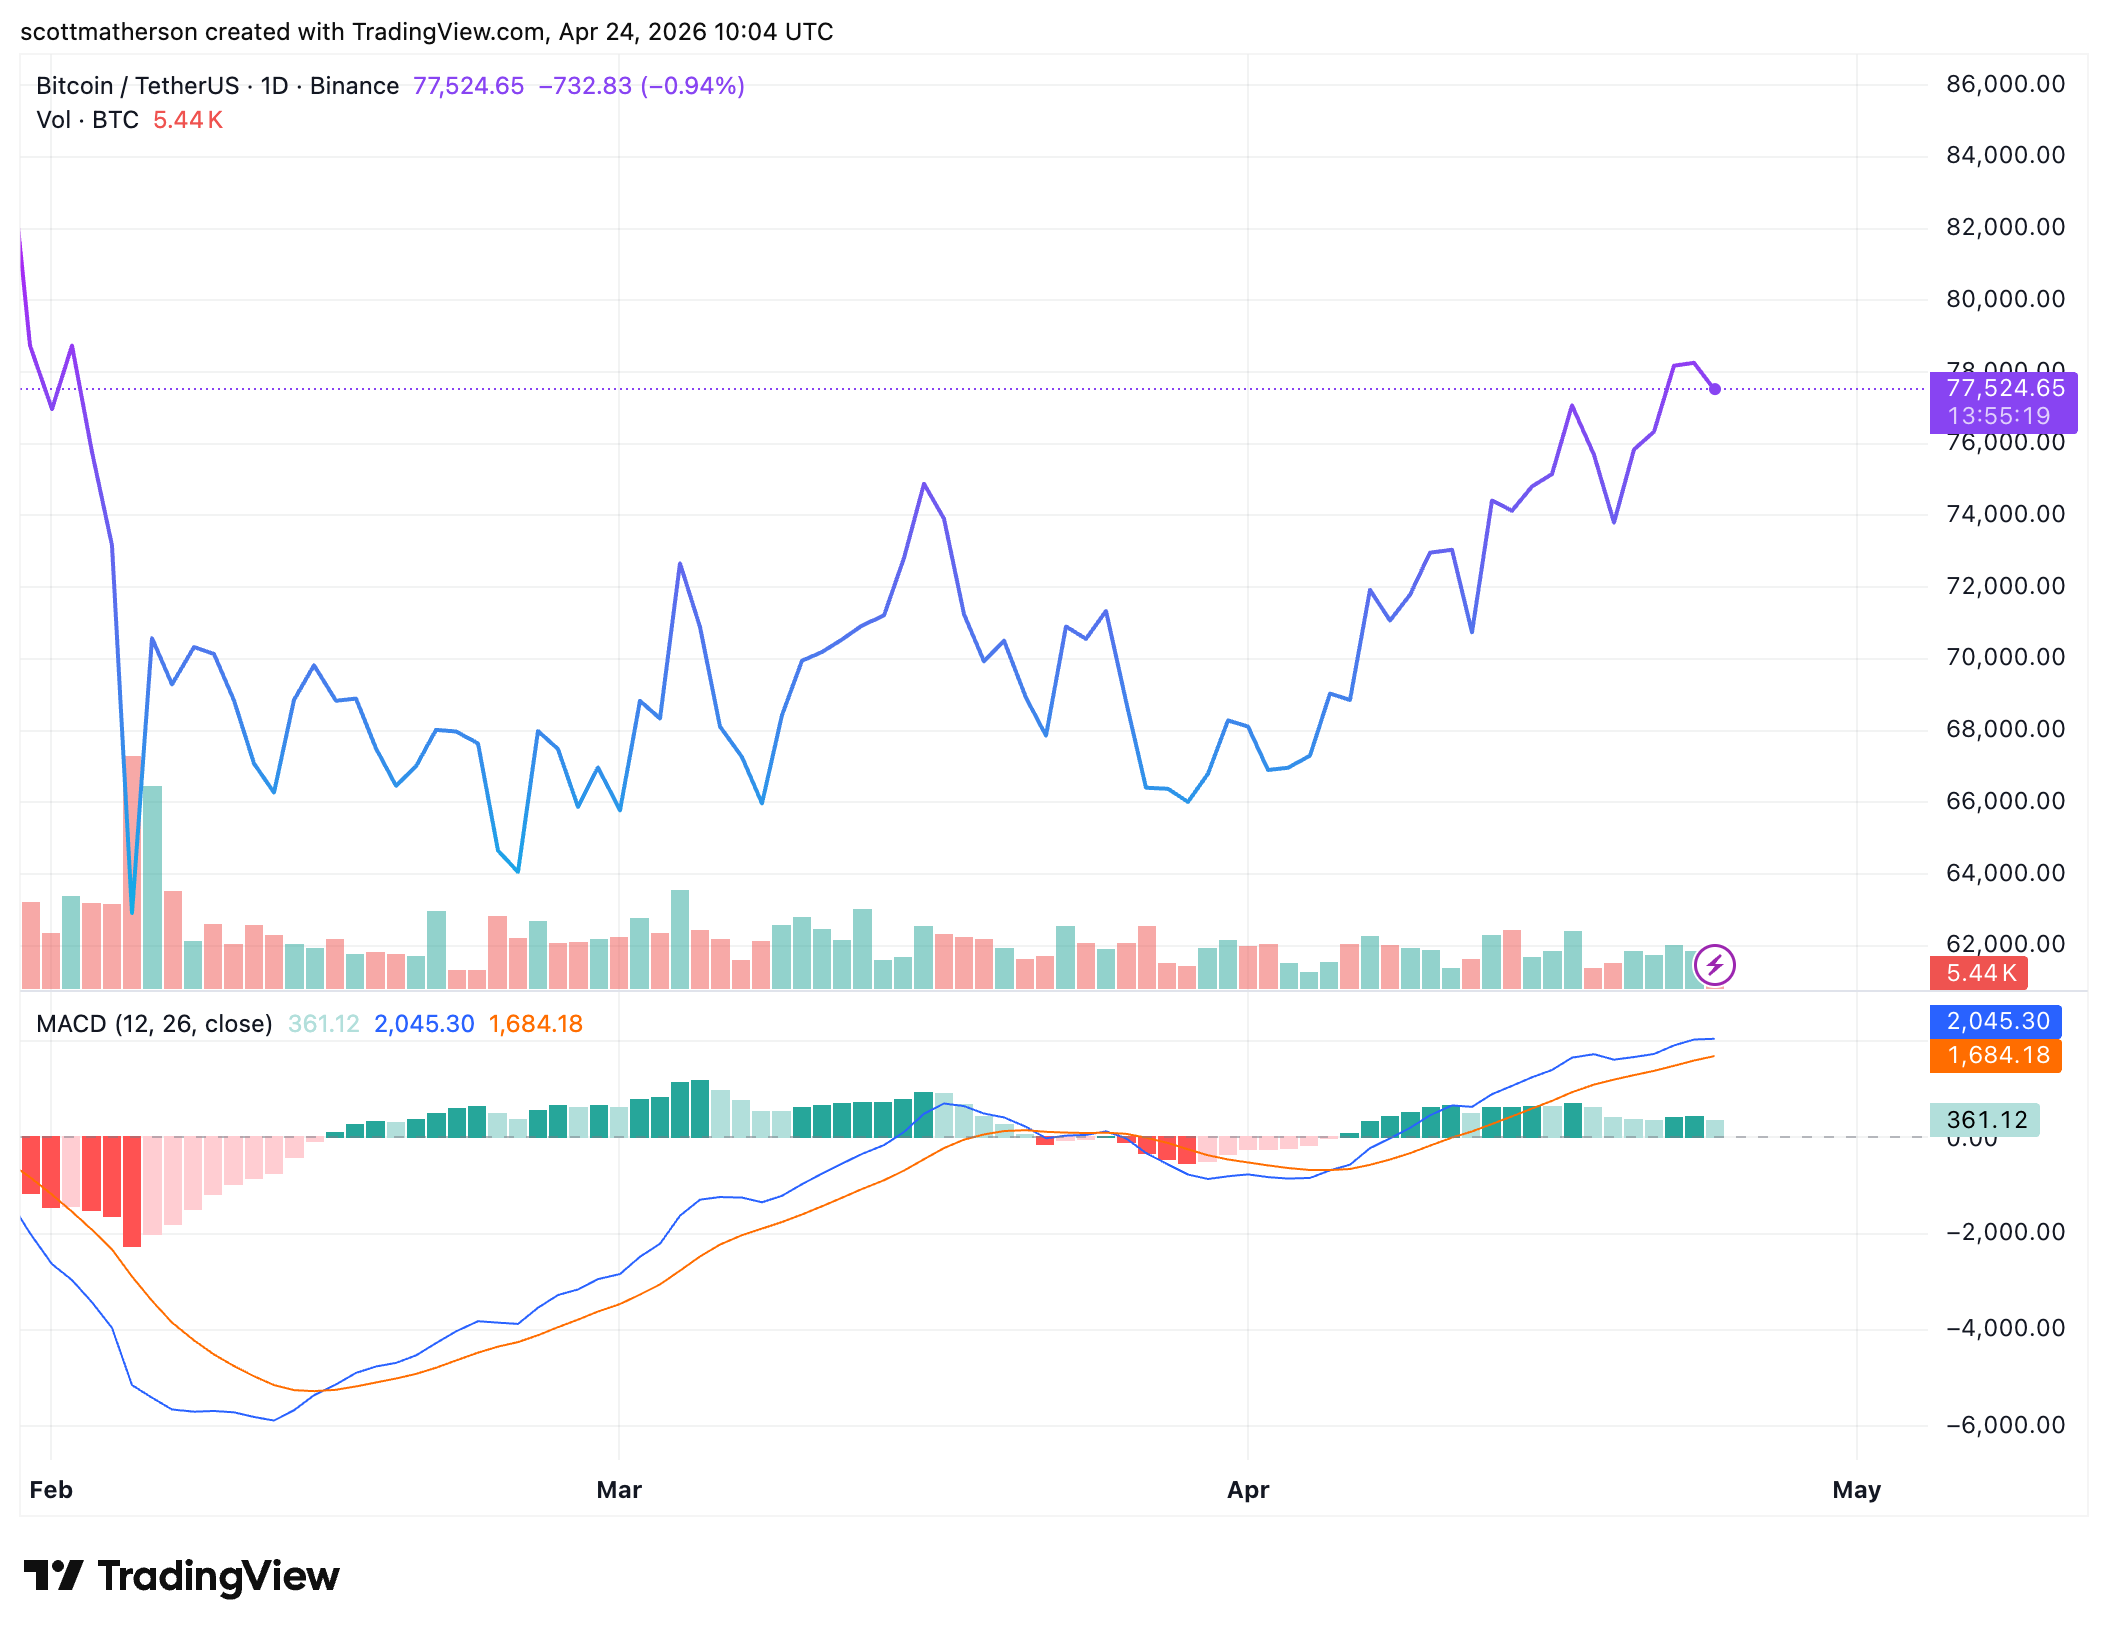Click the purple dot at price line end
The image size is (2108, 1636).
point(1715,389)
